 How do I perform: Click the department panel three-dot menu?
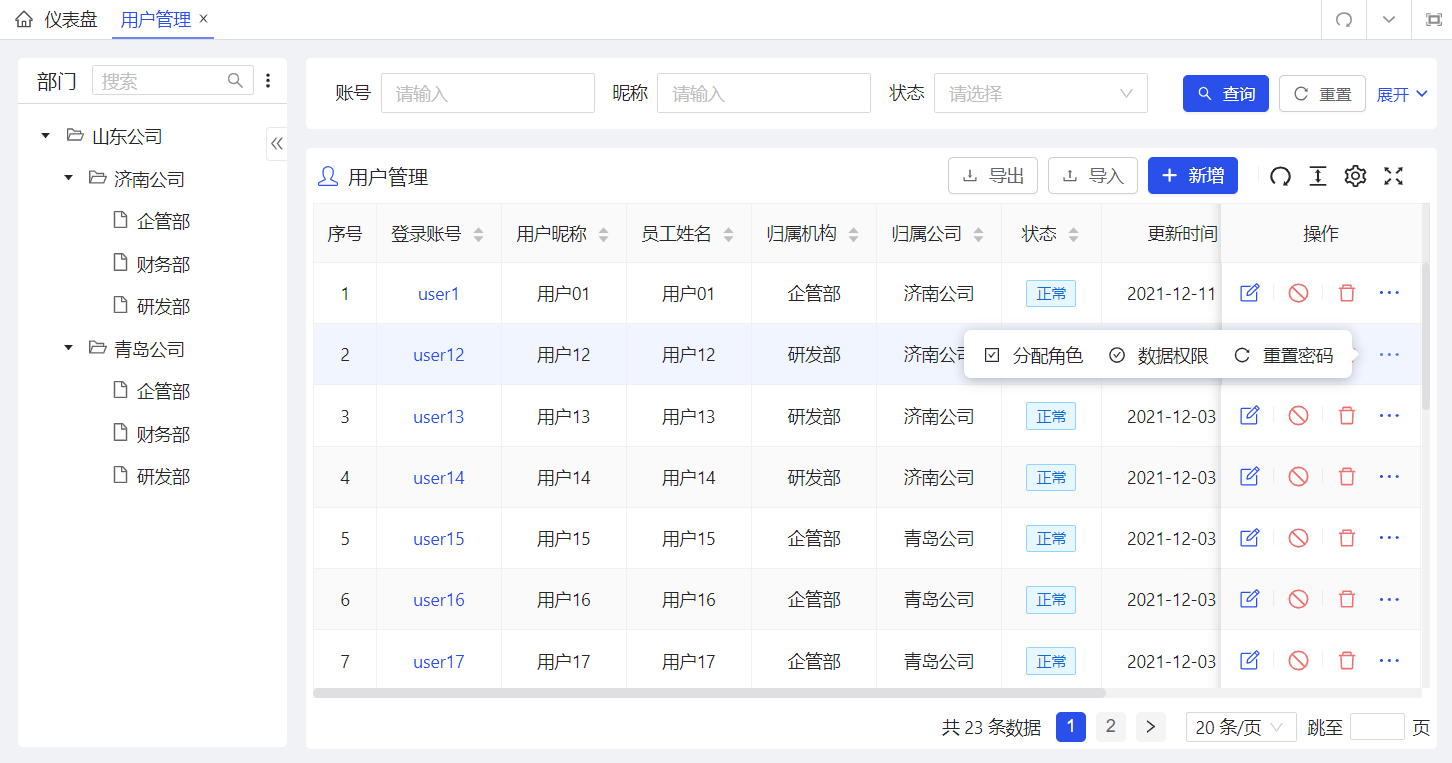[x=268, y=81]
